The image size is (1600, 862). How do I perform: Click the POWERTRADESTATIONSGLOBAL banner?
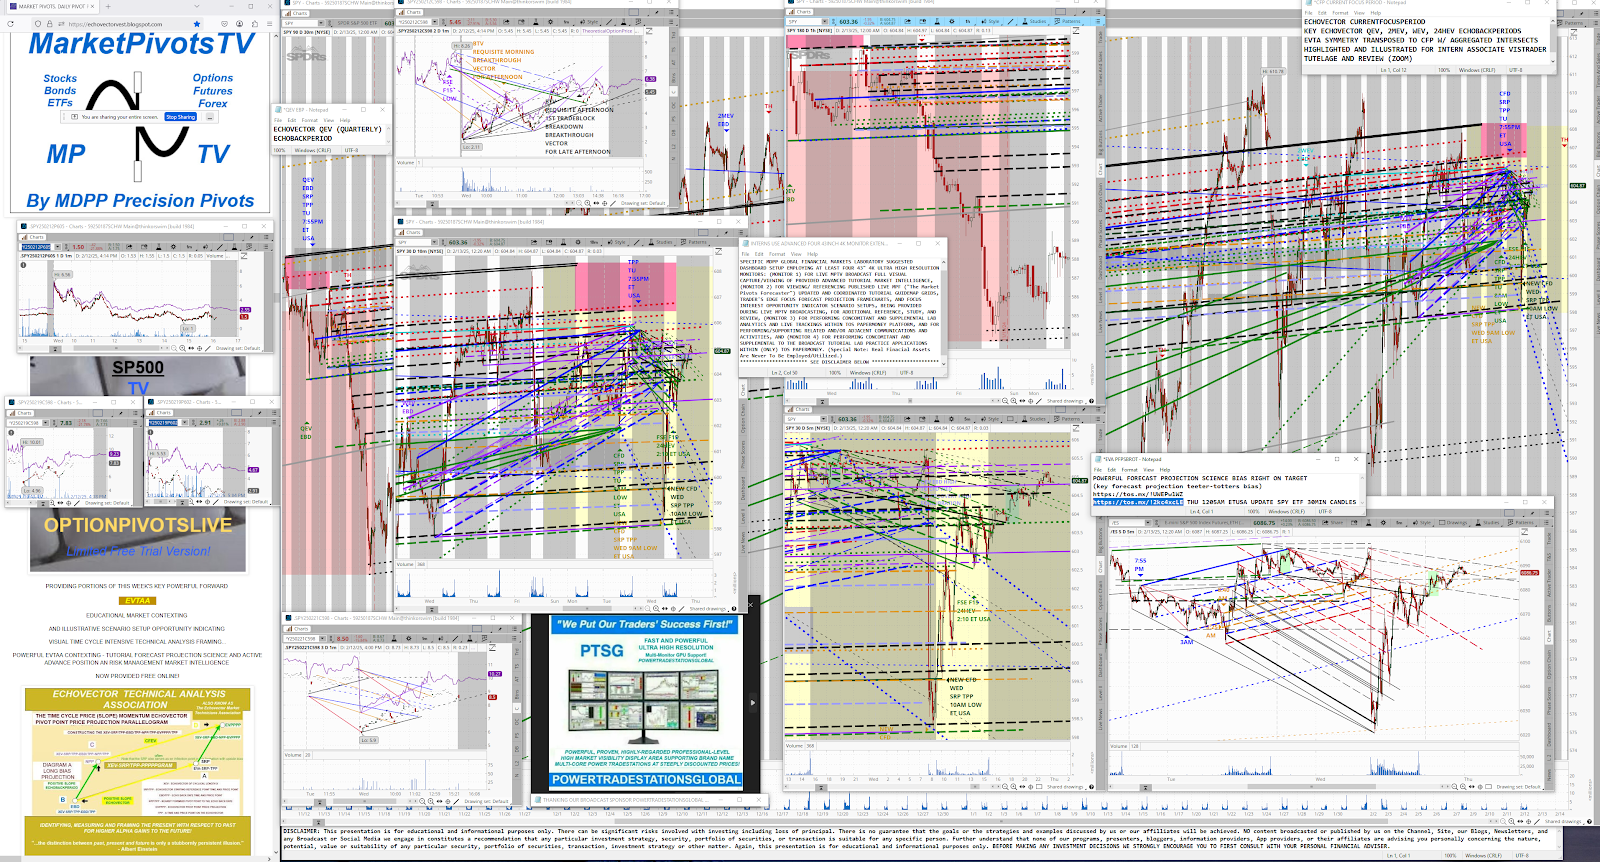coord(647,779)
